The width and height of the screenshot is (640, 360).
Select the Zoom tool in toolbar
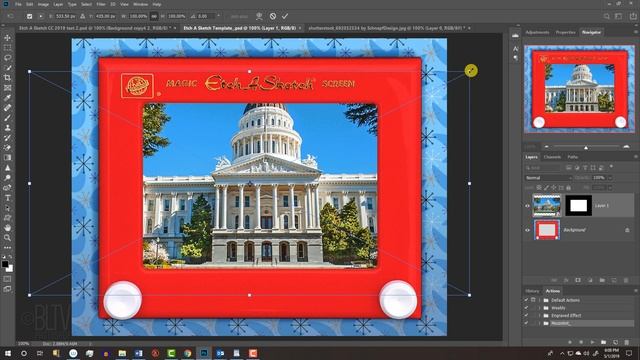[7, 237]
